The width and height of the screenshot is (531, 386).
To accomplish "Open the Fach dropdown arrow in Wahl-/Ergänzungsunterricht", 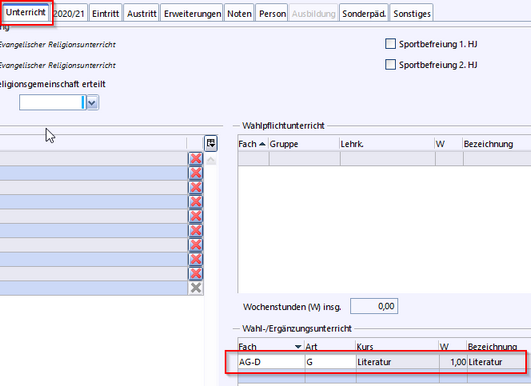I will (298, 347).
